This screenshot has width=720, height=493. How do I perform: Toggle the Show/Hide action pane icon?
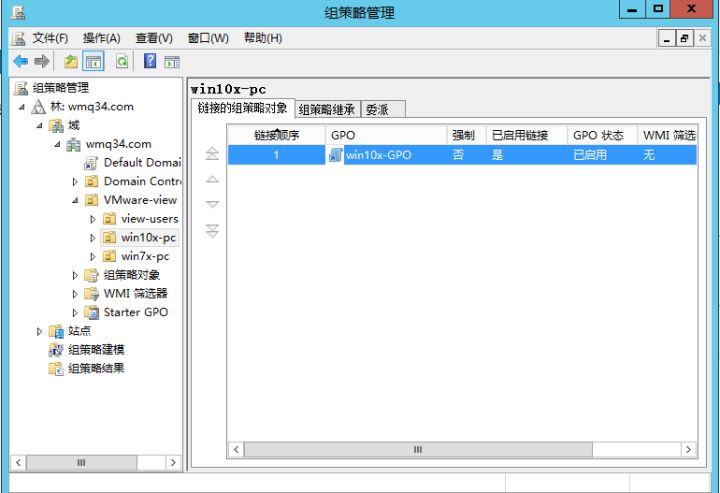coord(172,62)
